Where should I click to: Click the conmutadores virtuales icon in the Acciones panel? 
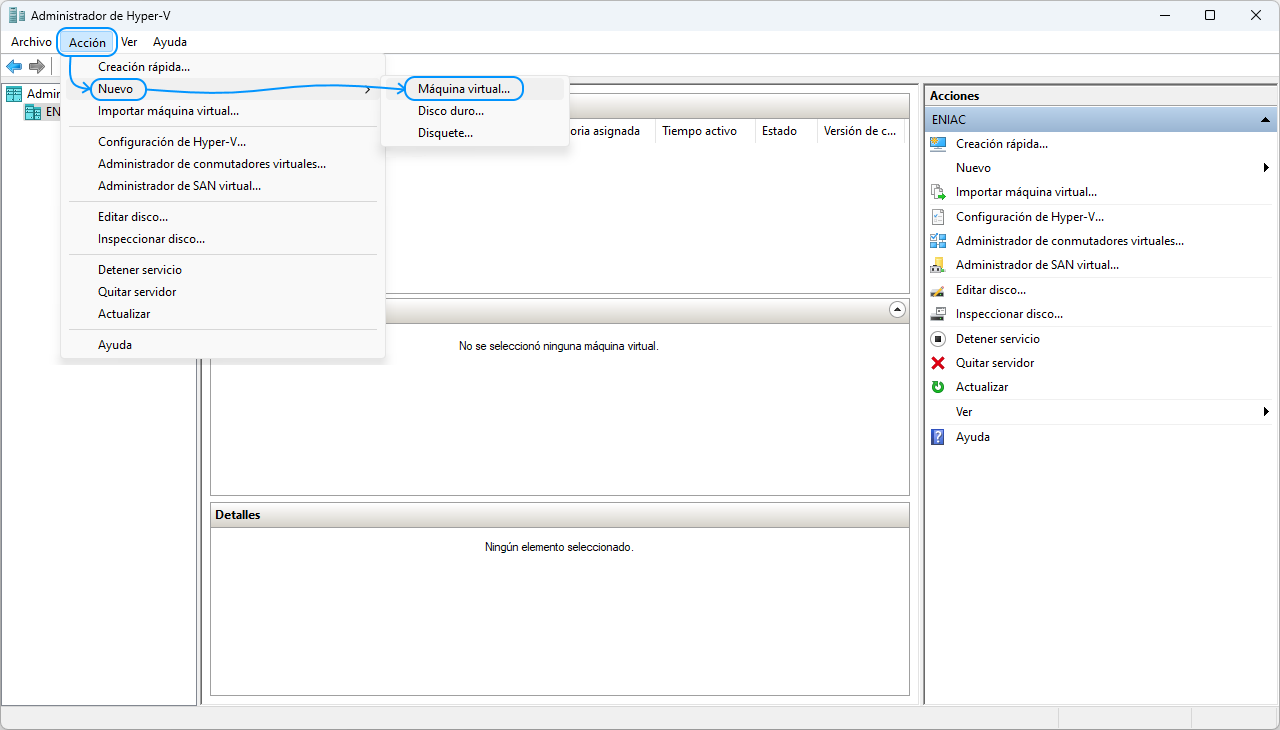[x=938, y=241]
